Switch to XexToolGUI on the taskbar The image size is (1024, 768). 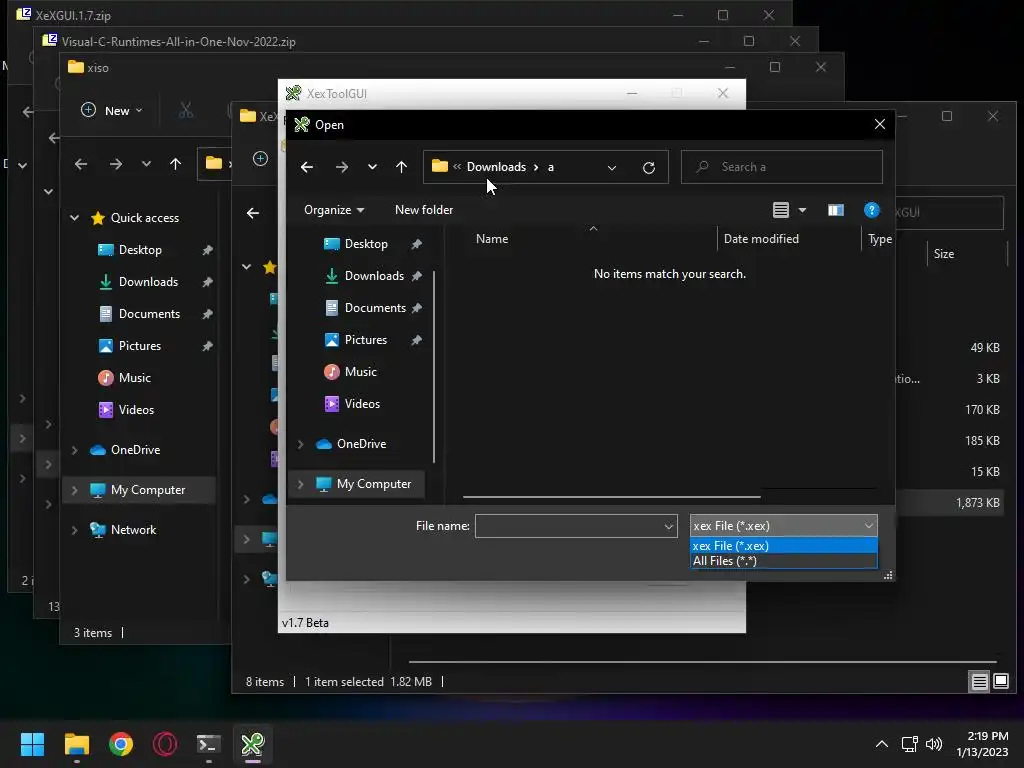(x=253, y=744)
